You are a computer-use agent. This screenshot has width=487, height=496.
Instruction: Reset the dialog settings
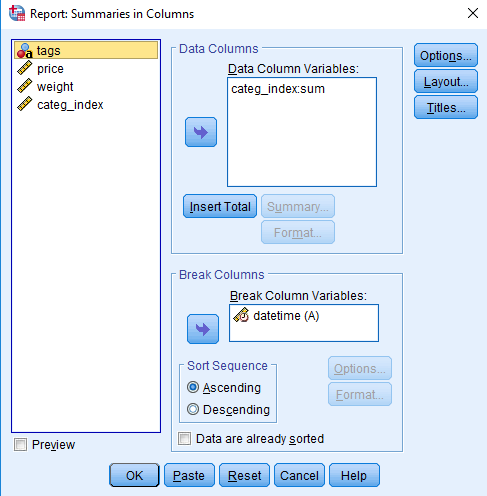coord(244,475)
